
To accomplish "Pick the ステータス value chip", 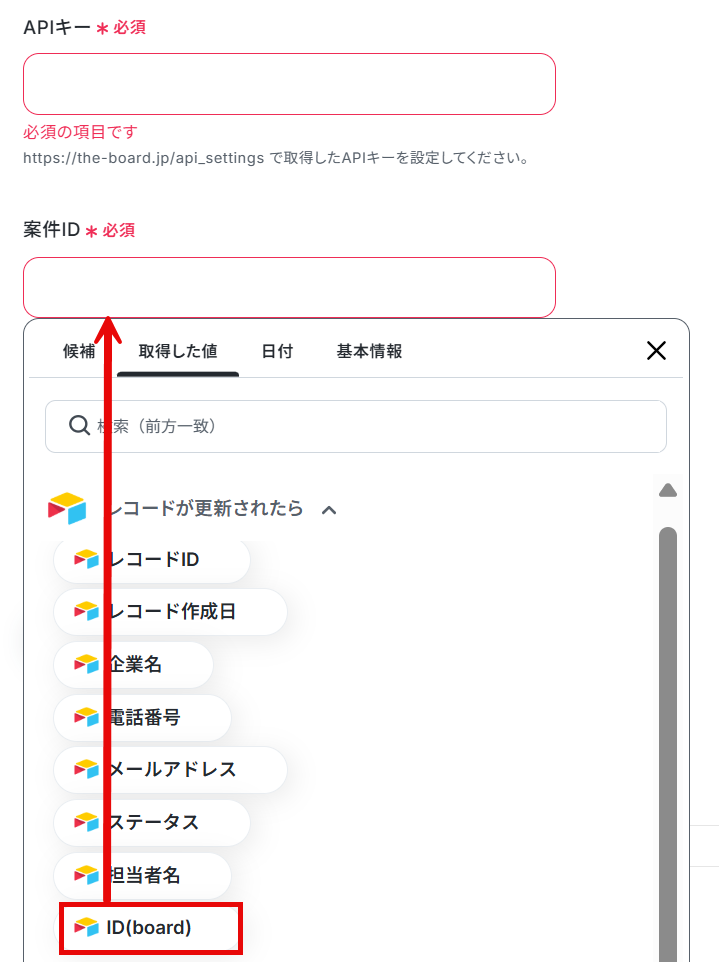I will coord(152,822).
